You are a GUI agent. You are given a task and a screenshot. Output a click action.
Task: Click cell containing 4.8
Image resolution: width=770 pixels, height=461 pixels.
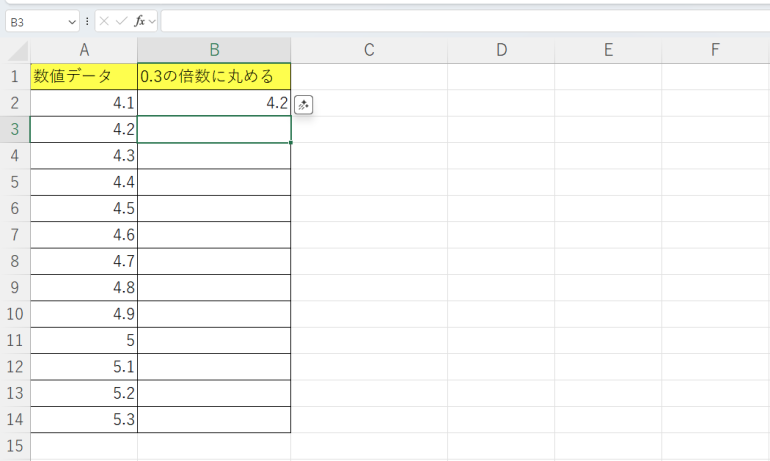[x=84, y=288]
